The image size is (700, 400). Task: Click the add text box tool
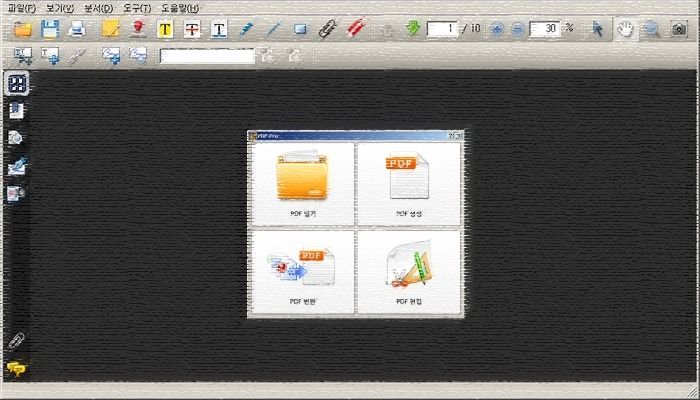(50, 55)
